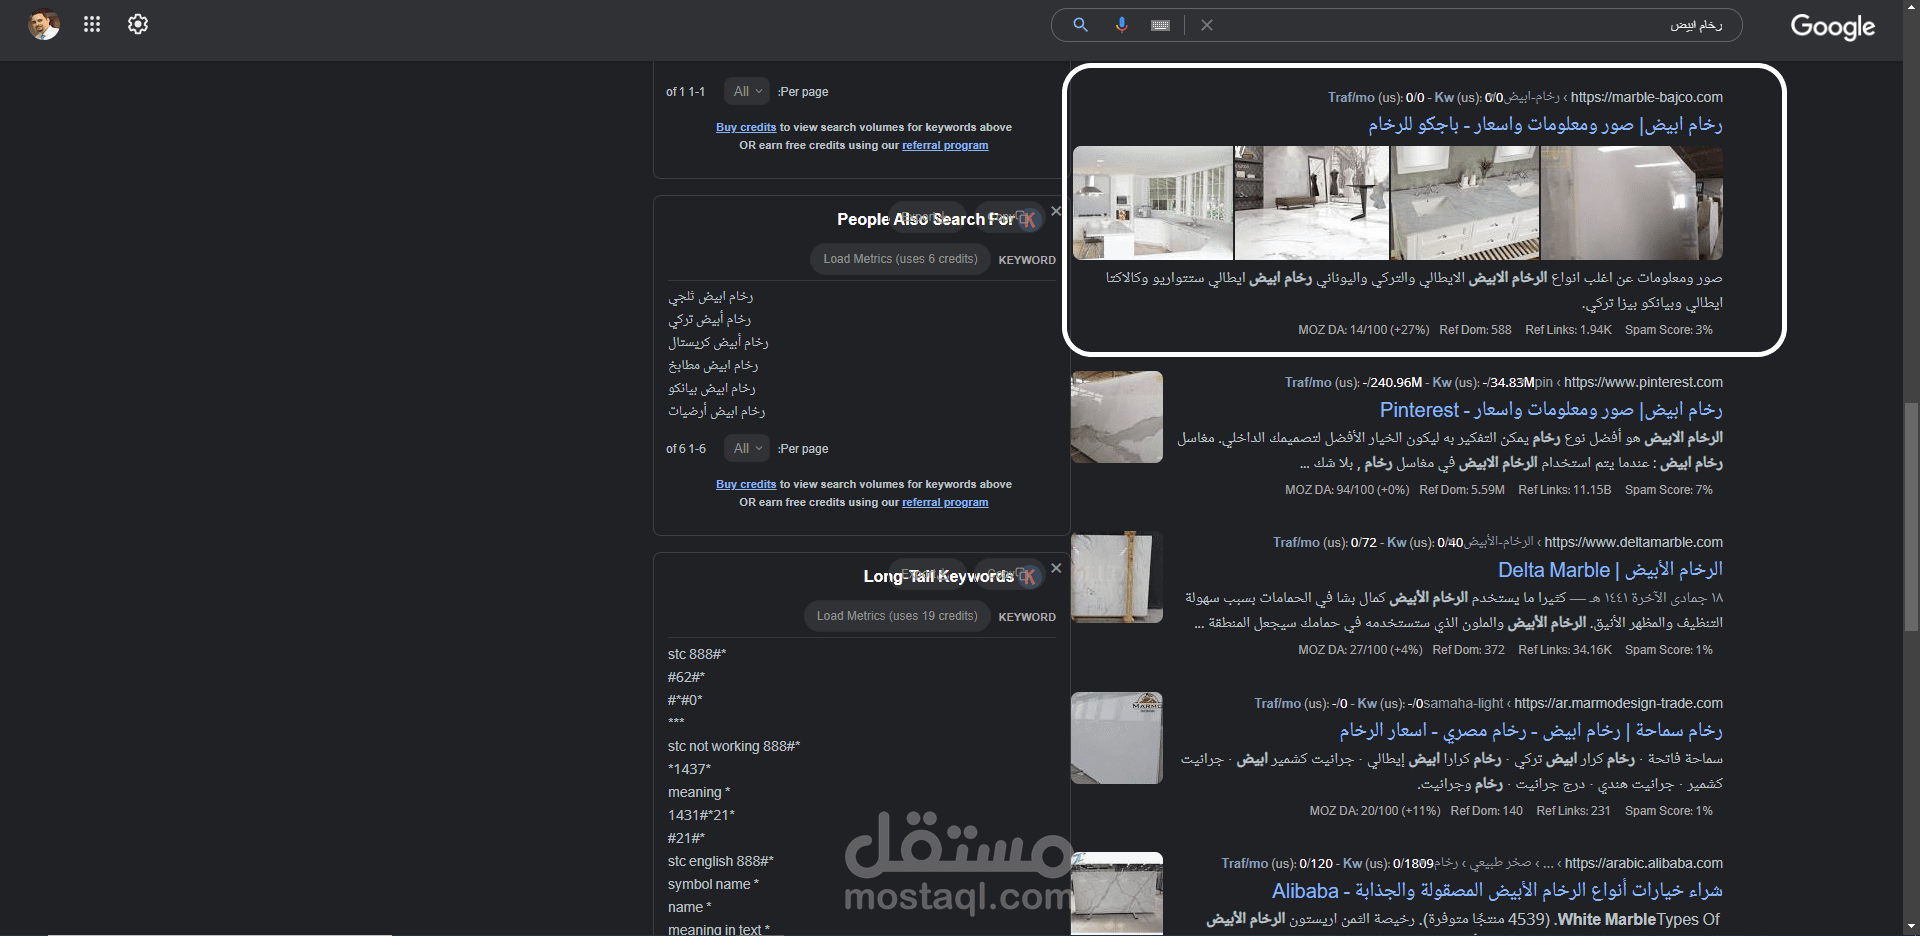
Task: Open the marble floor hallway image in the bajco result
Action: [1312, 203]
